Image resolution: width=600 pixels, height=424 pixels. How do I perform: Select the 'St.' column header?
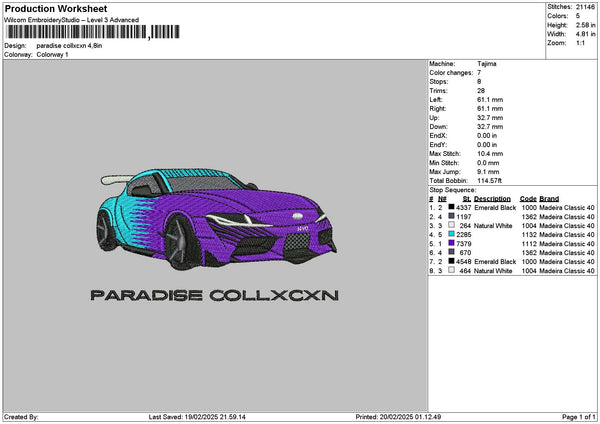[466, 199]
